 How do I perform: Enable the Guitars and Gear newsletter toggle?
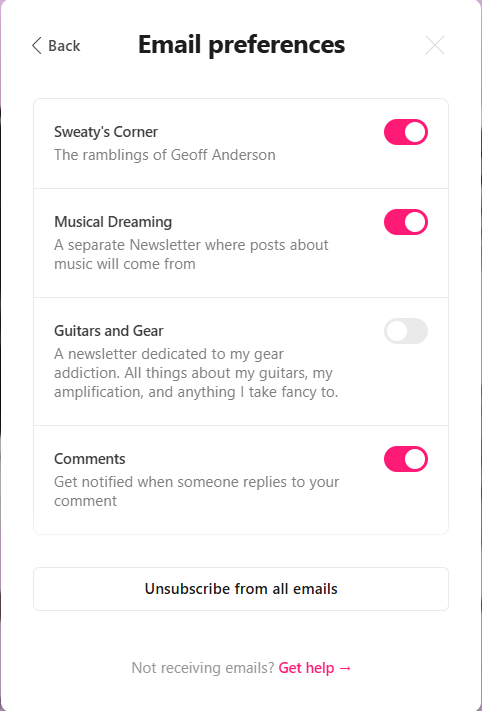coord(406,331)
